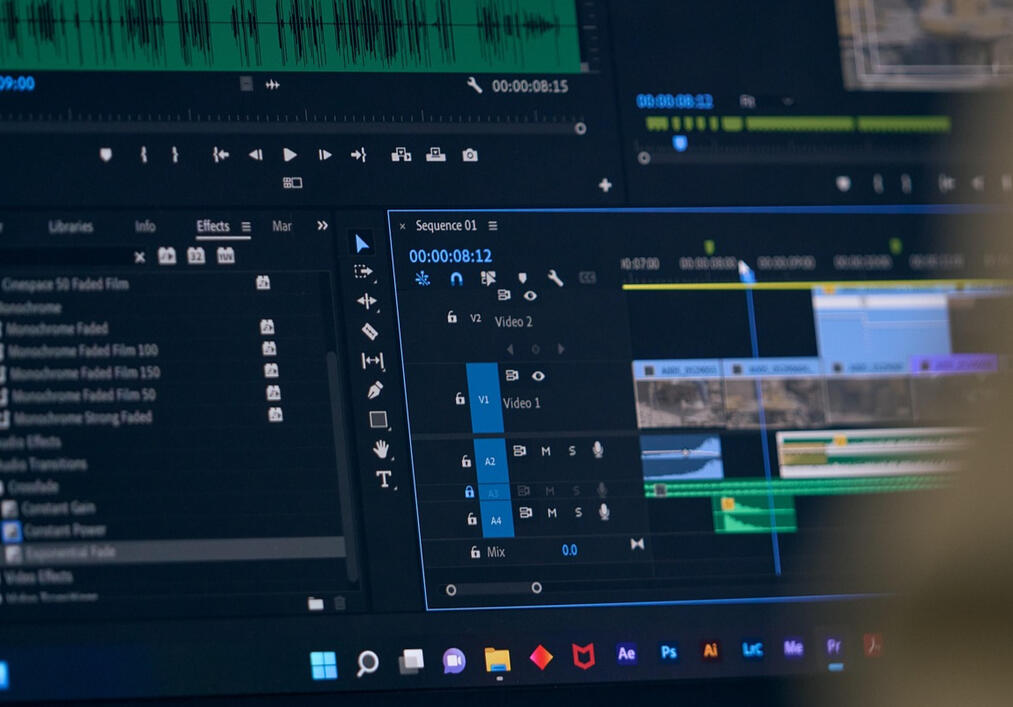The width and height of the screenshot is (1013, 707).
Task: Open source monitor settings wrench
Action: [474, 85]
